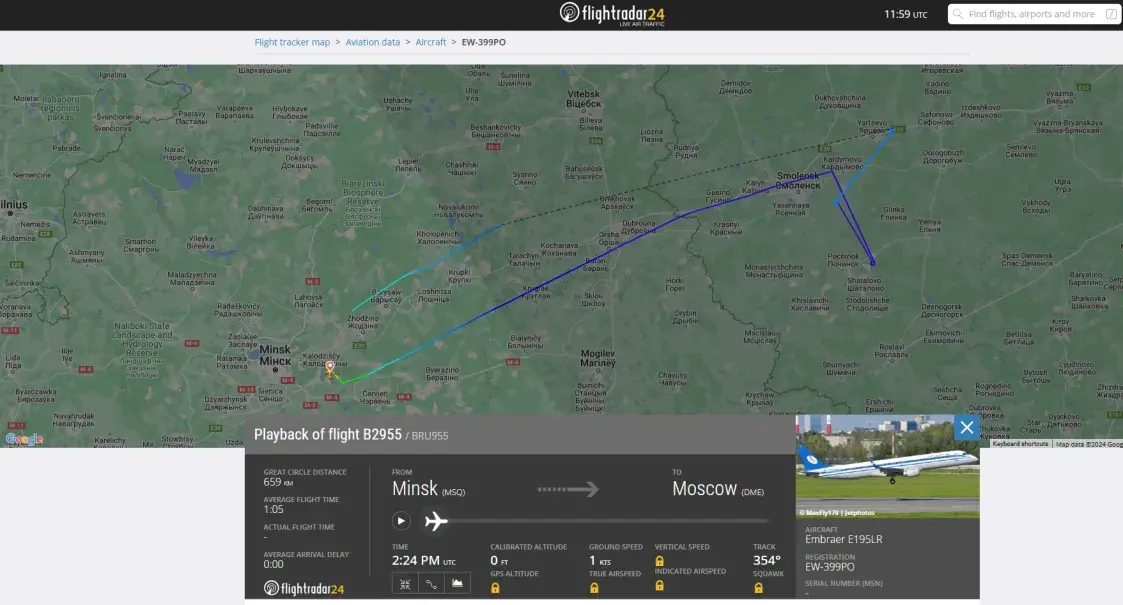The image size is (1123, 605).
Task: Close the flight playback panel
Action: [x=966, y=428]
